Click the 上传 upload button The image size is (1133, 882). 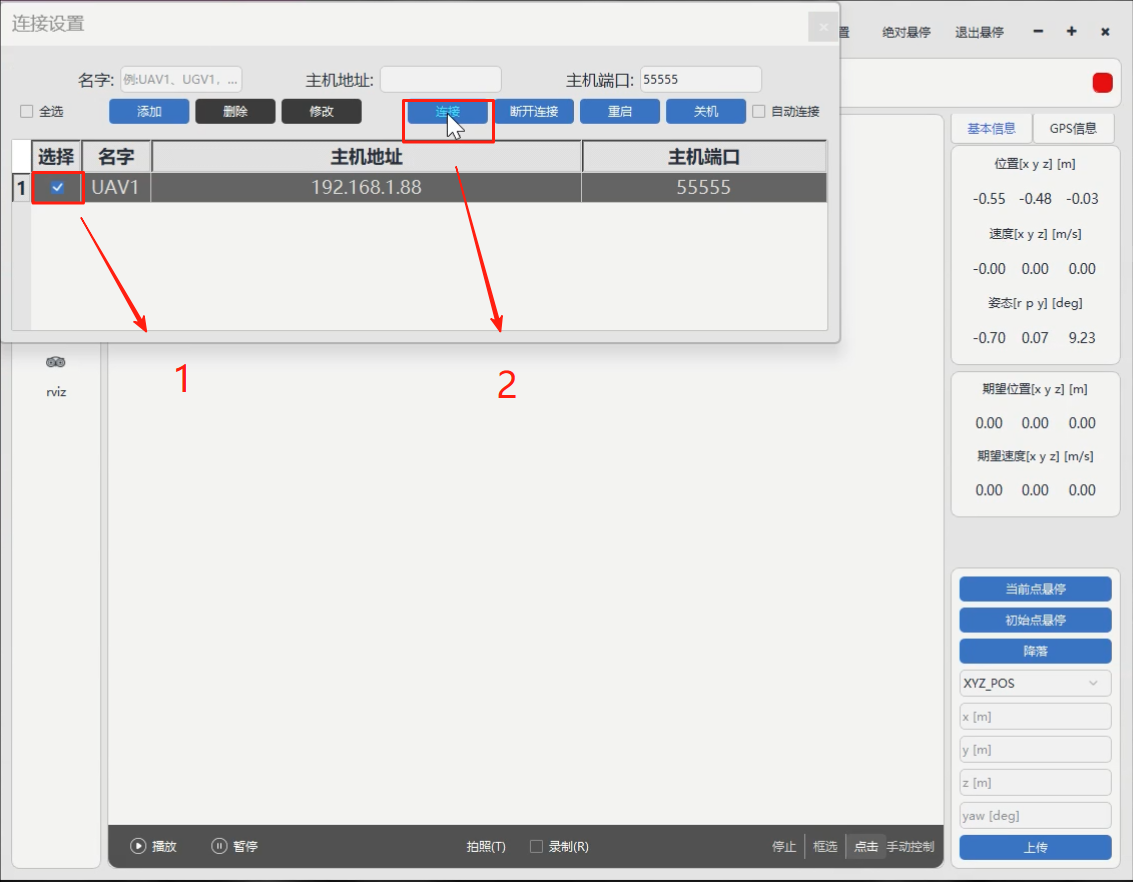coord(1035,847)
